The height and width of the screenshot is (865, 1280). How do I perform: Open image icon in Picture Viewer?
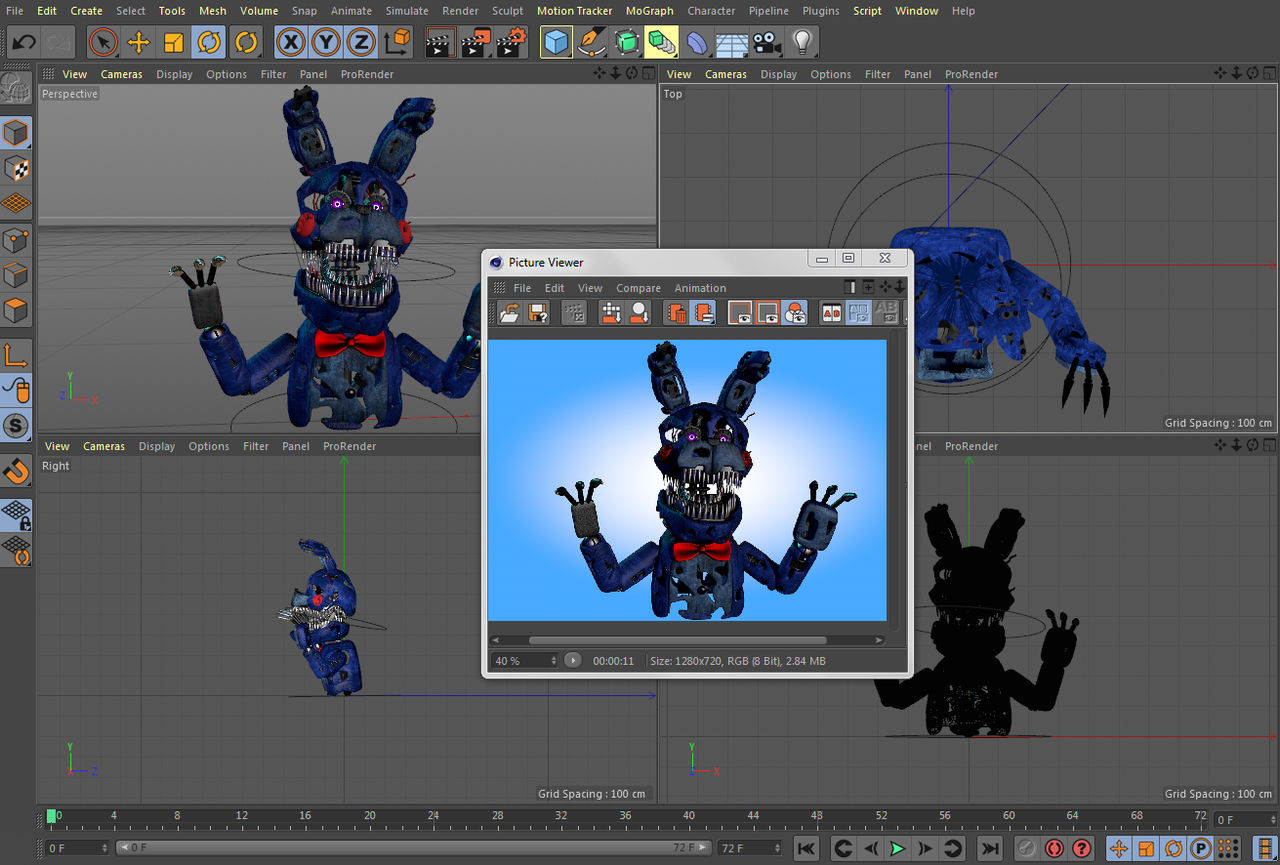point(510,313)
